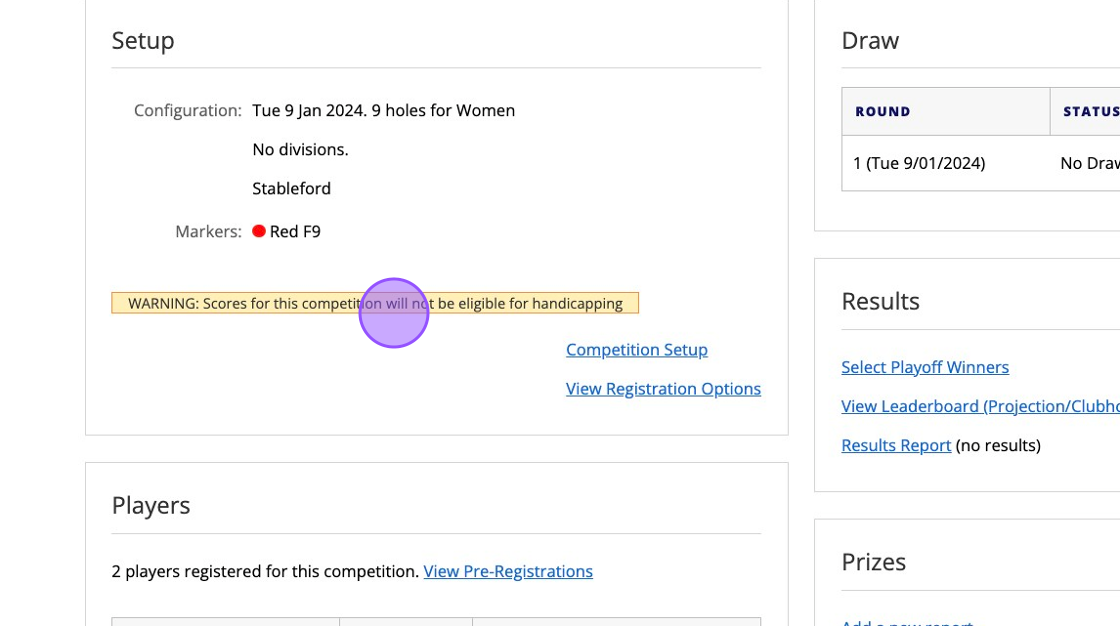This screenshot has height=626, width=1120.
Task: Open View Registration Options
Action: pos(663,389)
